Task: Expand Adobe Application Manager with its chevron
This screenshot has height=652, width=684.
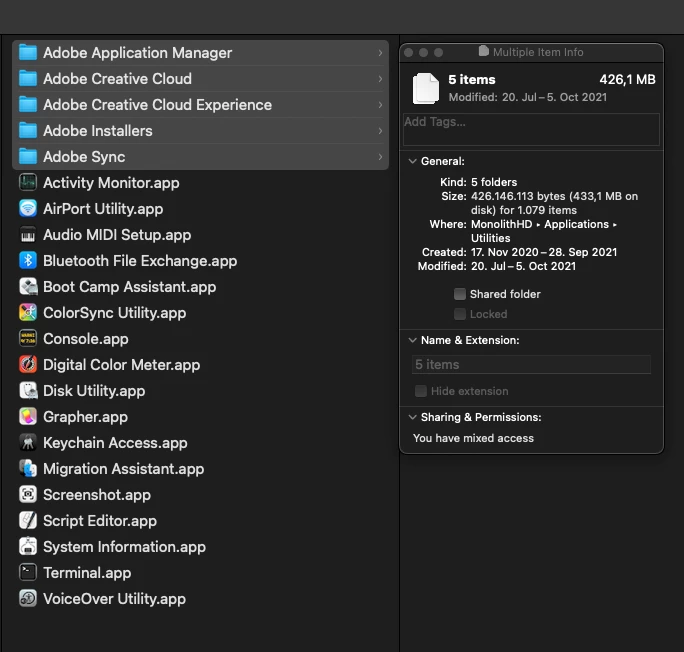Action: click(380, 53)
